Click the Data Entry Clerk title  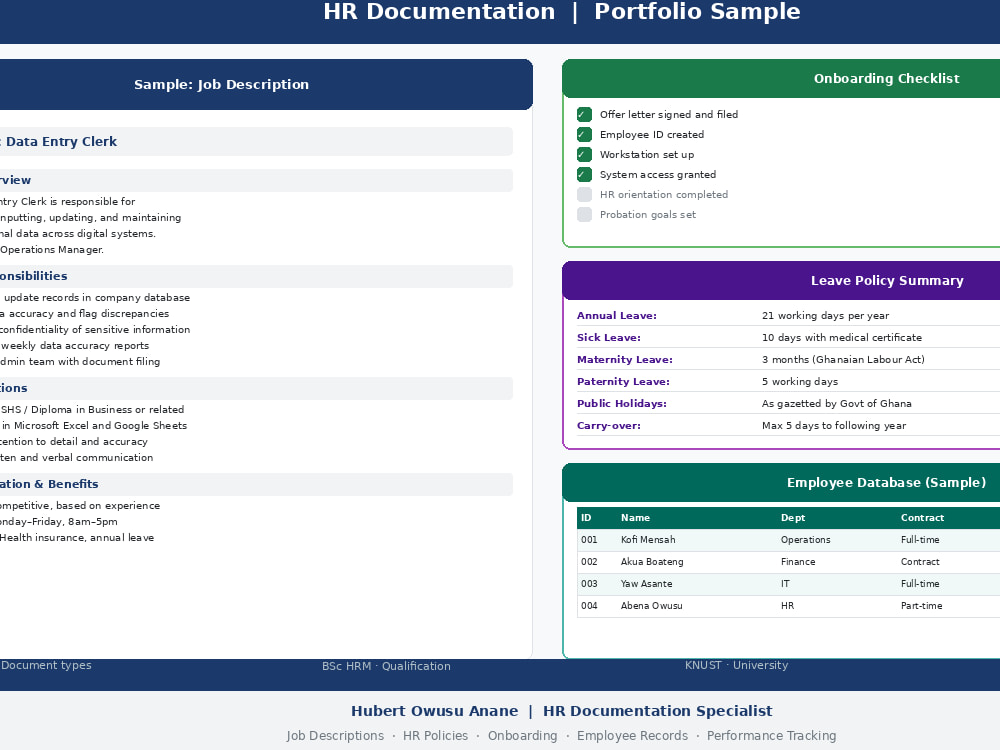(x=61, y=142)
